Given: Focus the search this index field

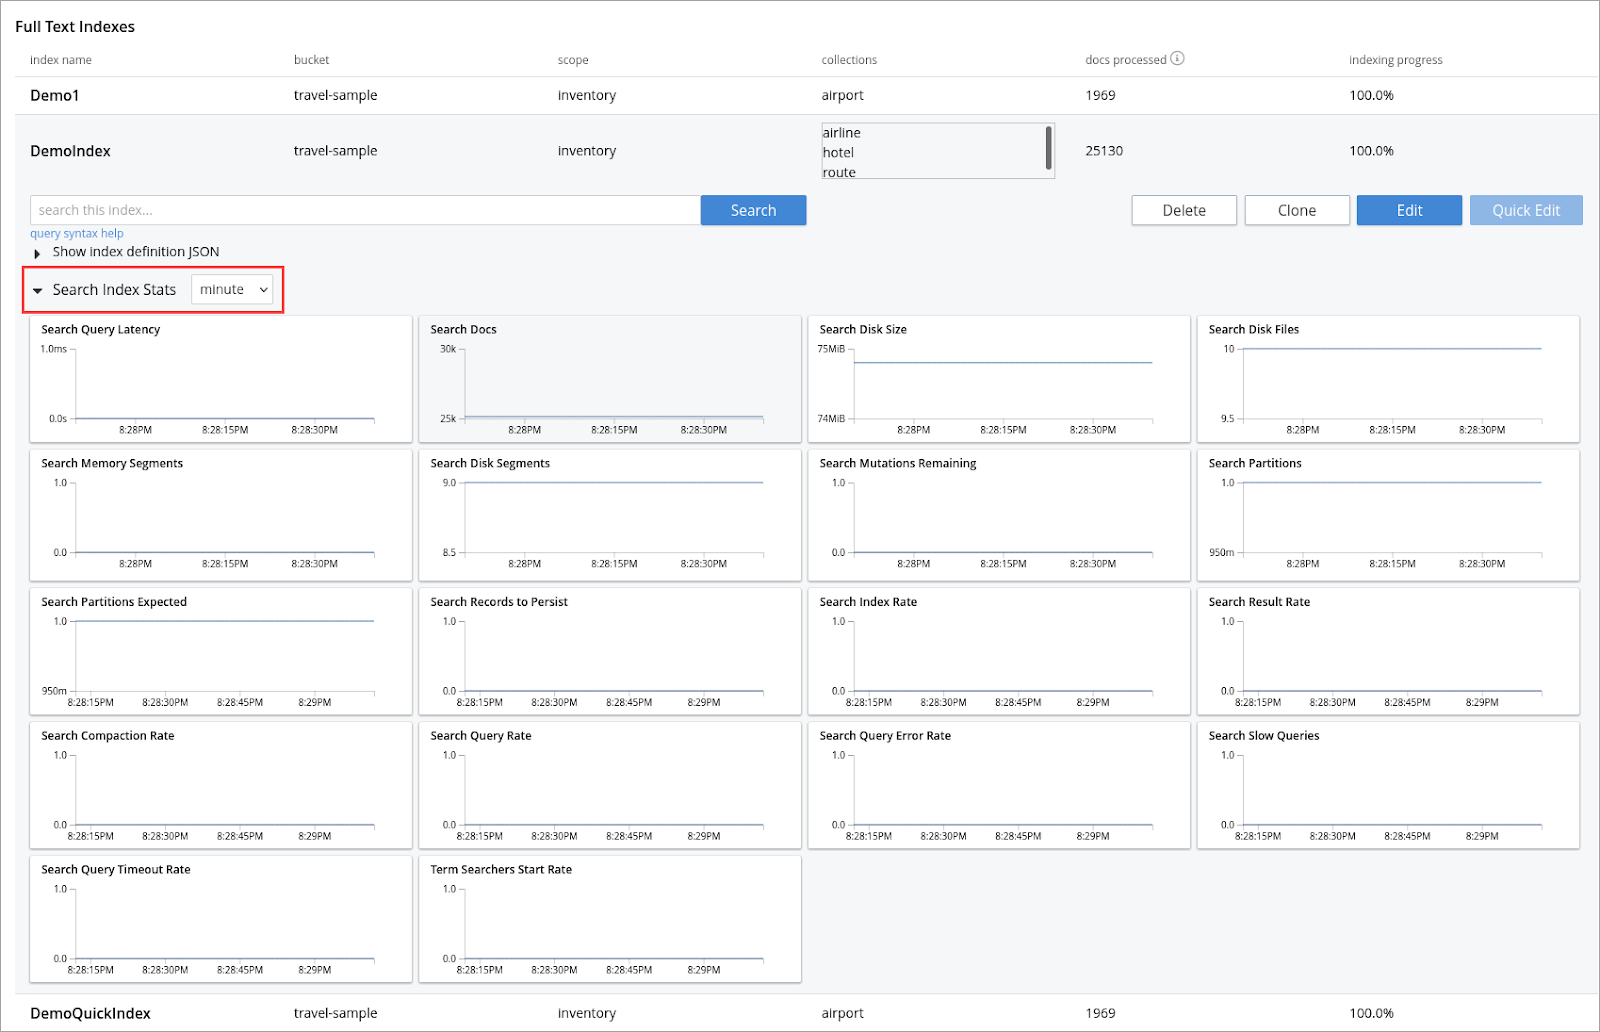Looking at the screenshot, I should 365,210.
